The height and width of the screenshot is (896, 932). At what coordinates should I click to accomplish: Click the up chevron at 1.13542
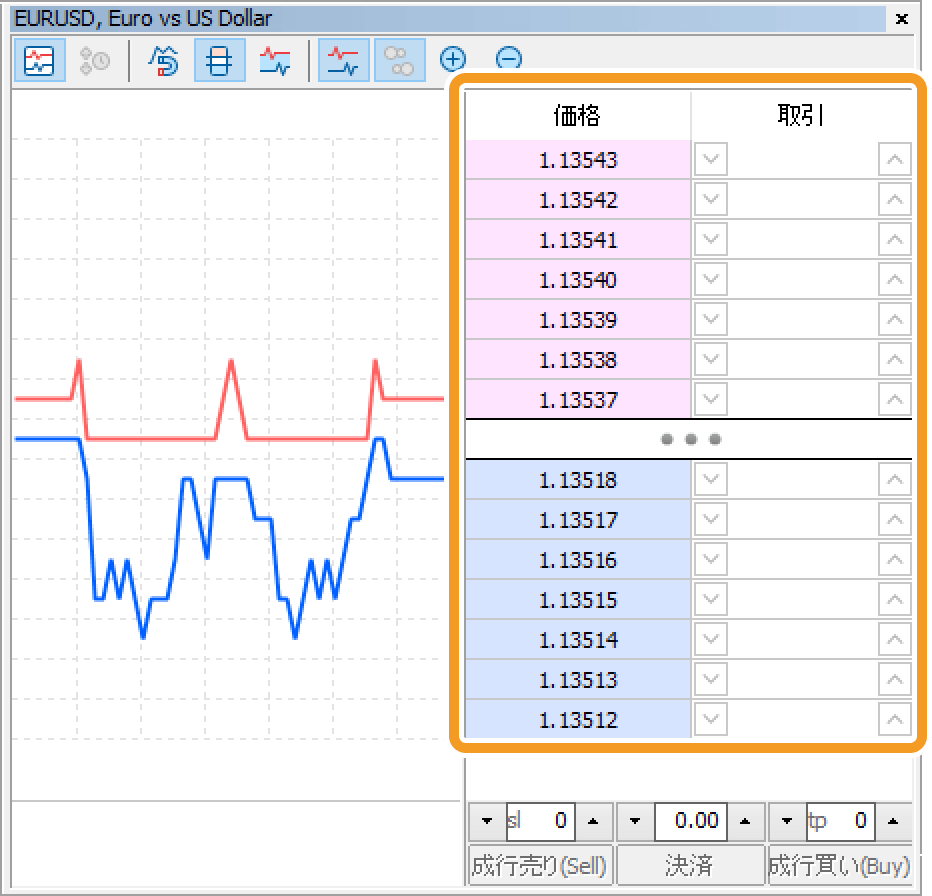pyautogui.click(x=895, y=199)
